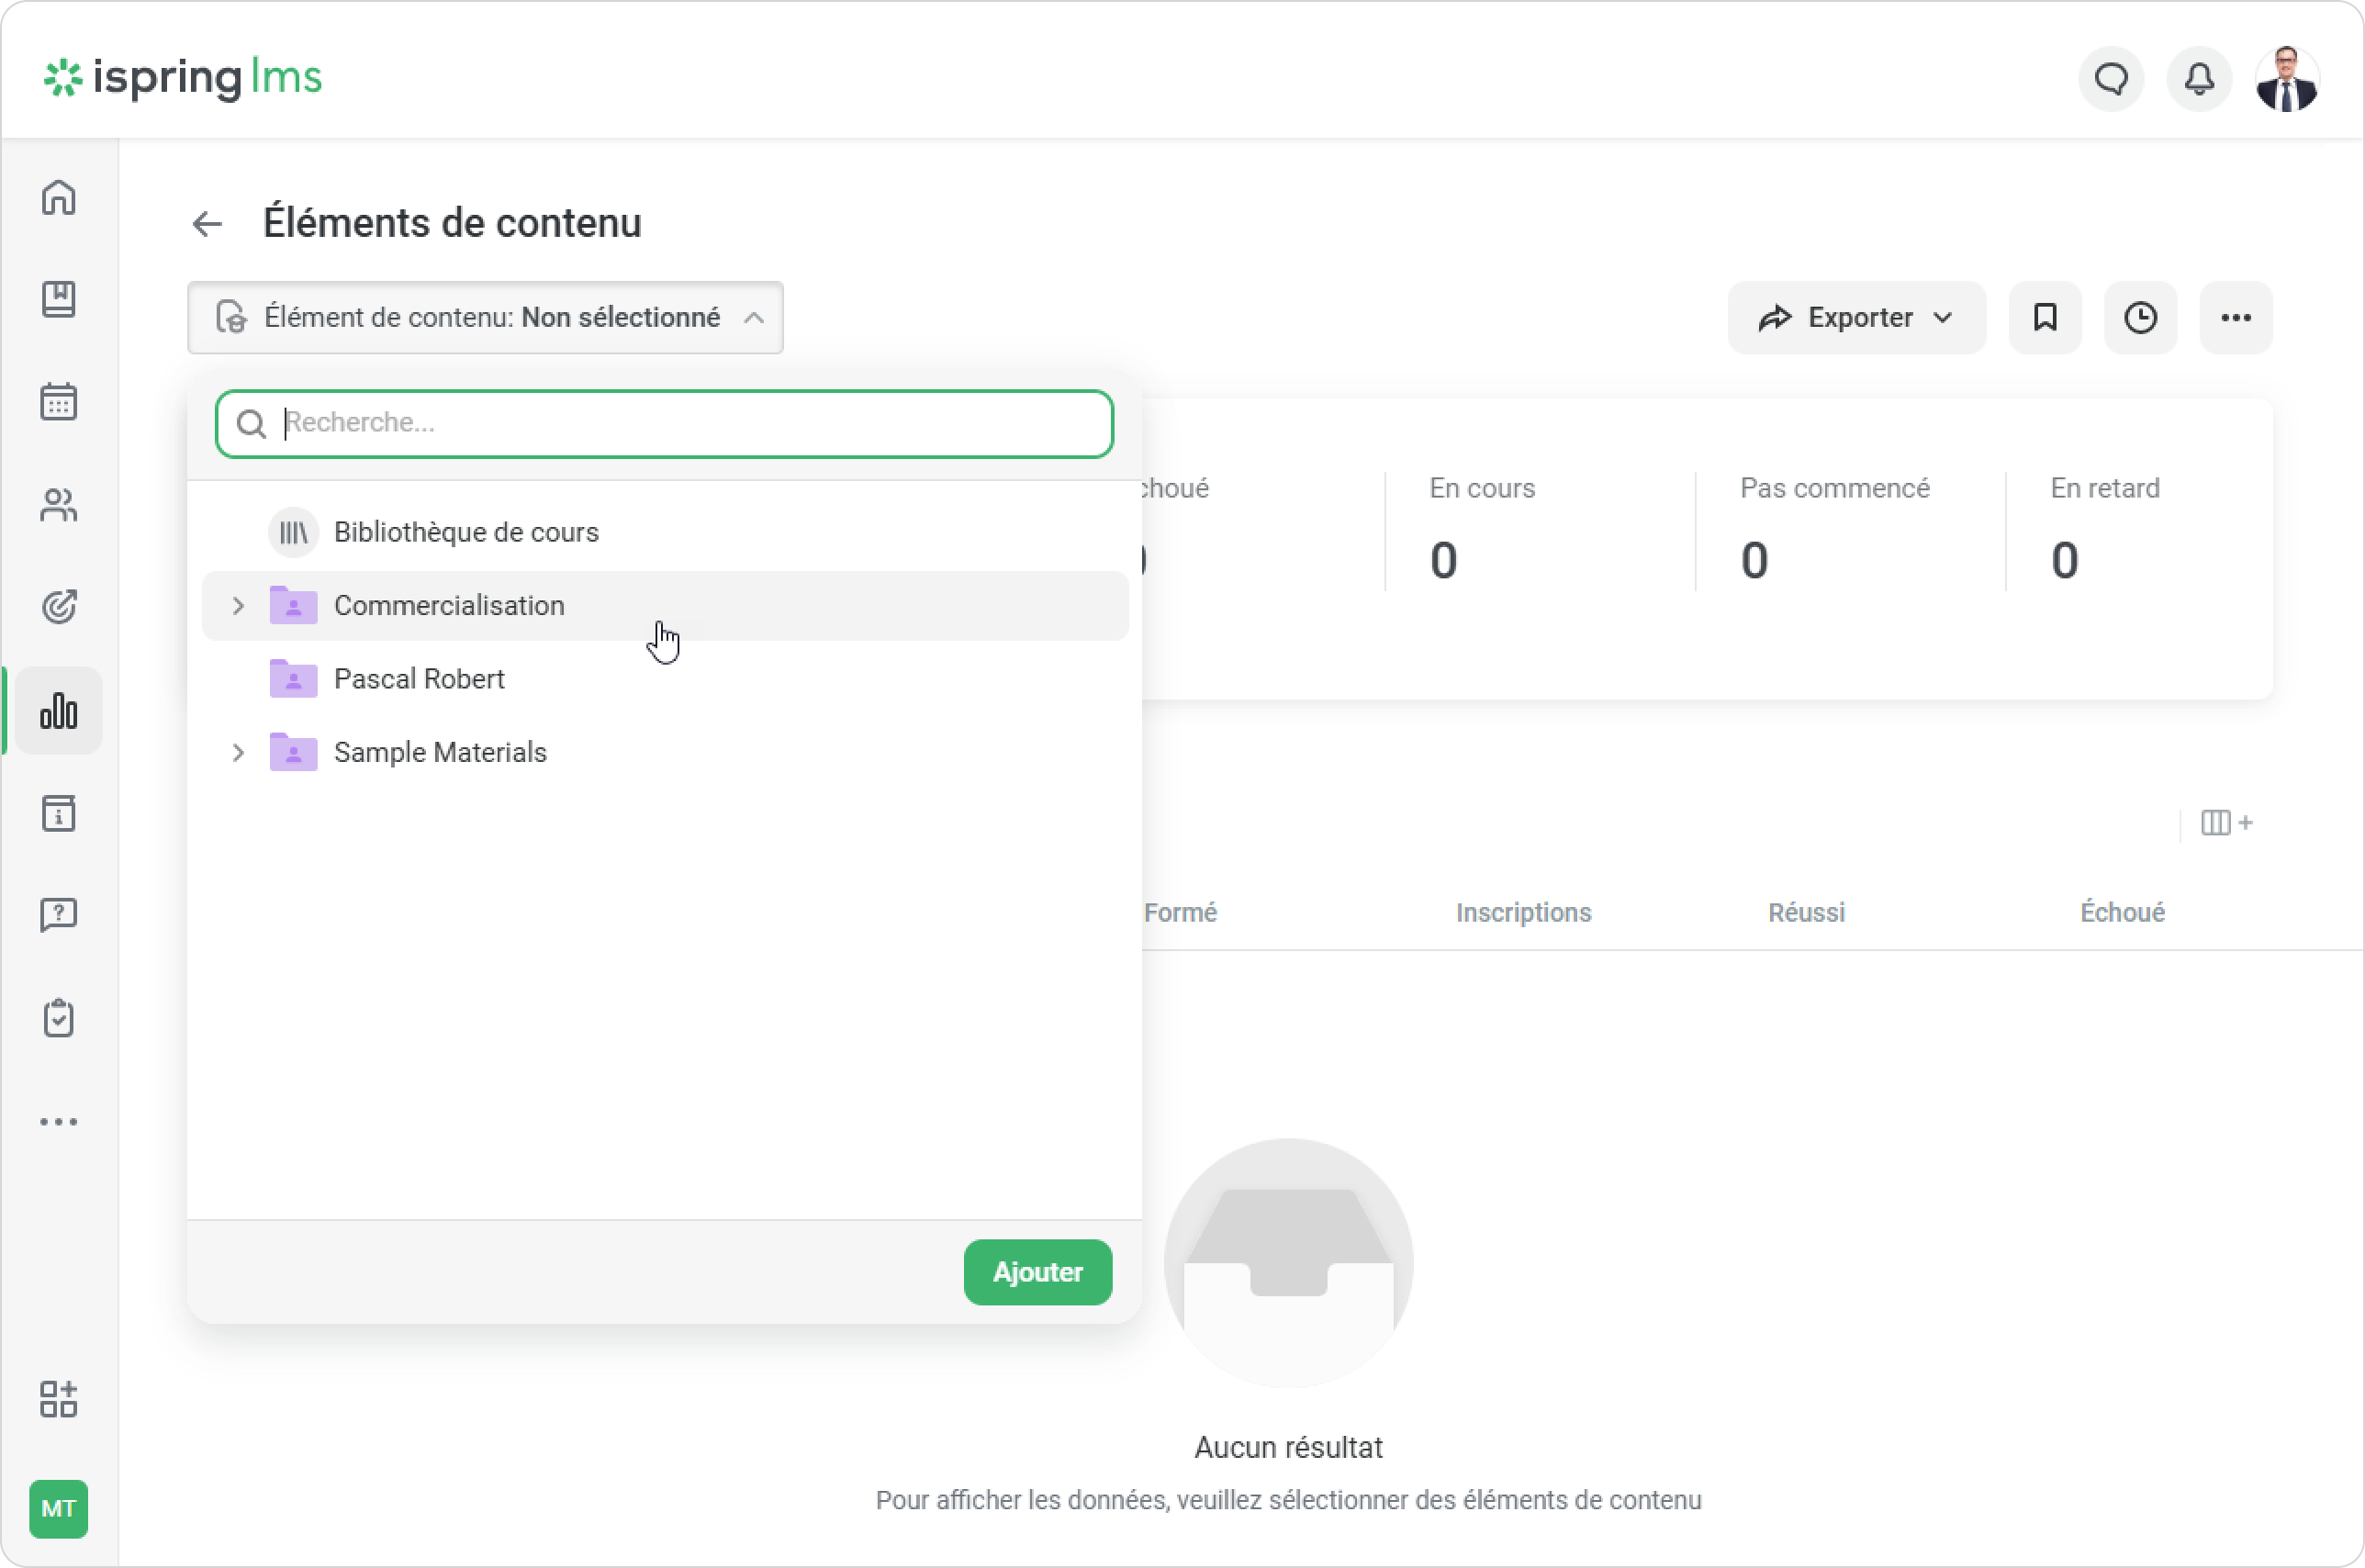Click the add columns icon

pyautogui.click(x=2226, y=823)
